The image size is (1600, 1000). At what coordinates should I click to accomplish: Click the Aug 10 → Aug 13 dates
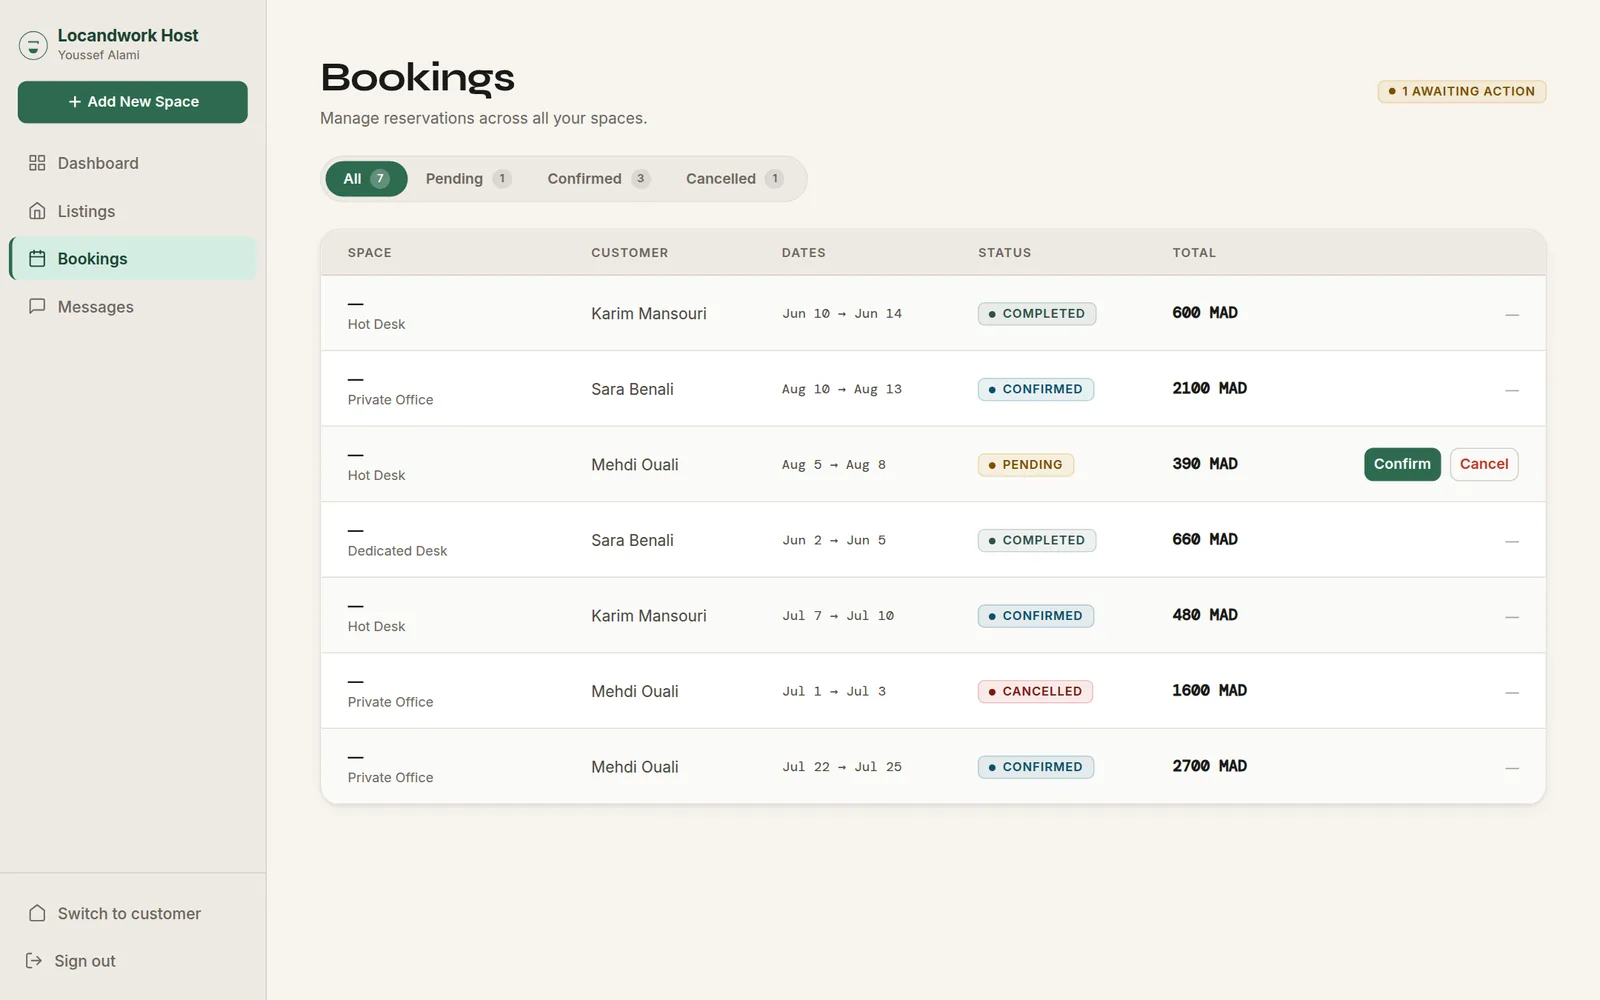coord(842,389)
